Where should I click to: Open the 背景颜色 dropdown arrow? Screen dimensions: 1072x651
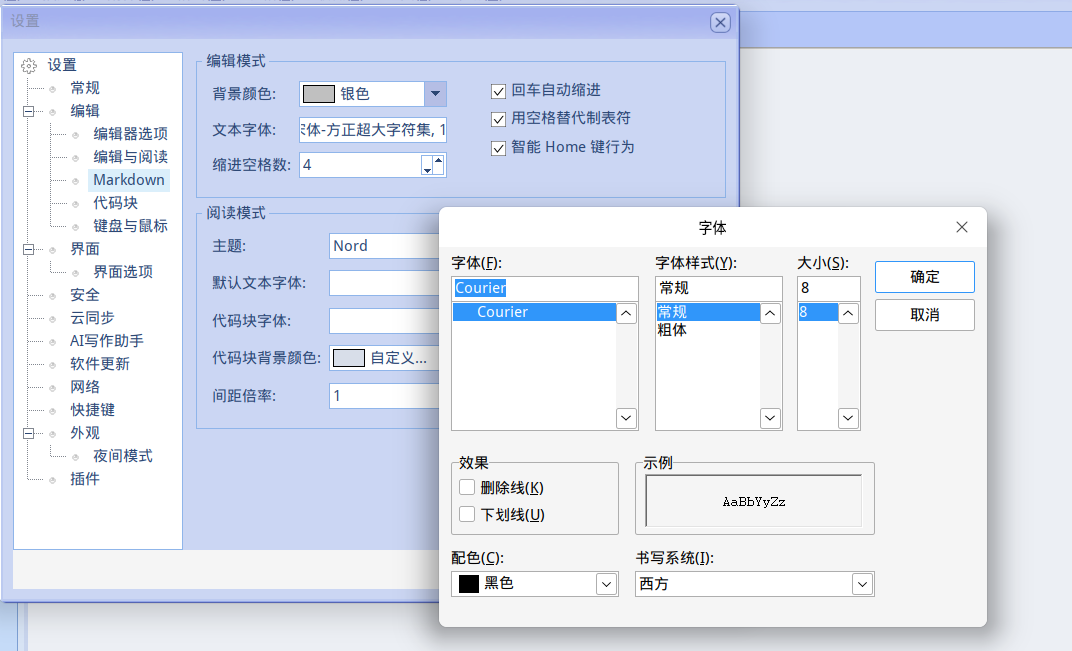(436, 94)
